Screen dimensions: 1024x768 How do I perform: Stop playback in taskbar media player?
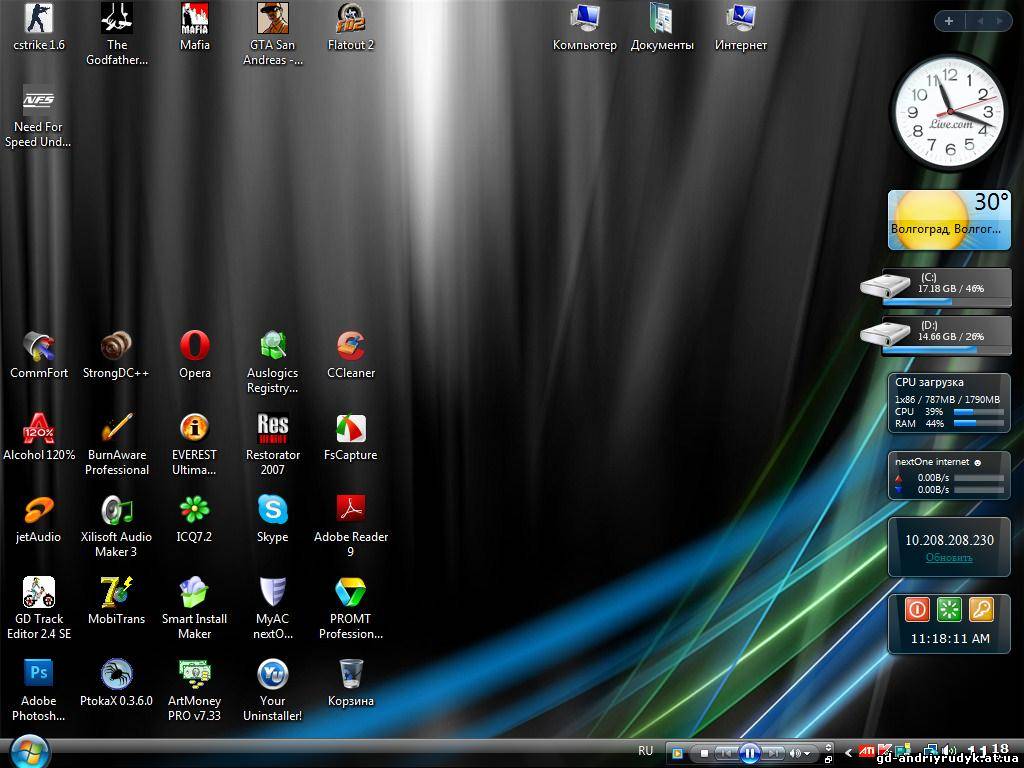(x=704, y=754)
